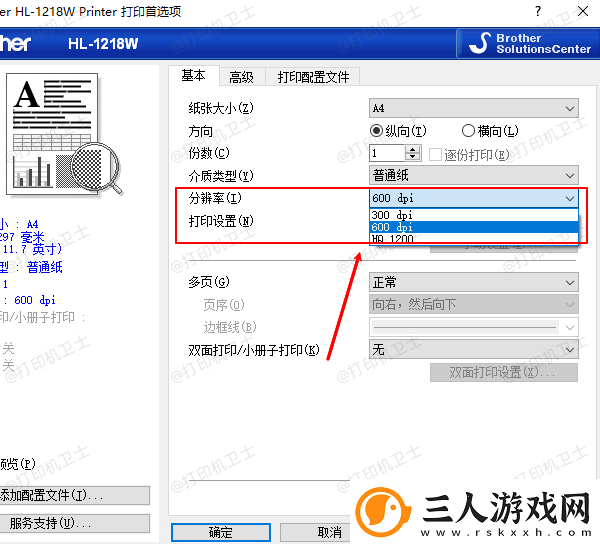Switch to the 基本 tab
Screen dimensions: 600x544
click(x=194, y=76)
